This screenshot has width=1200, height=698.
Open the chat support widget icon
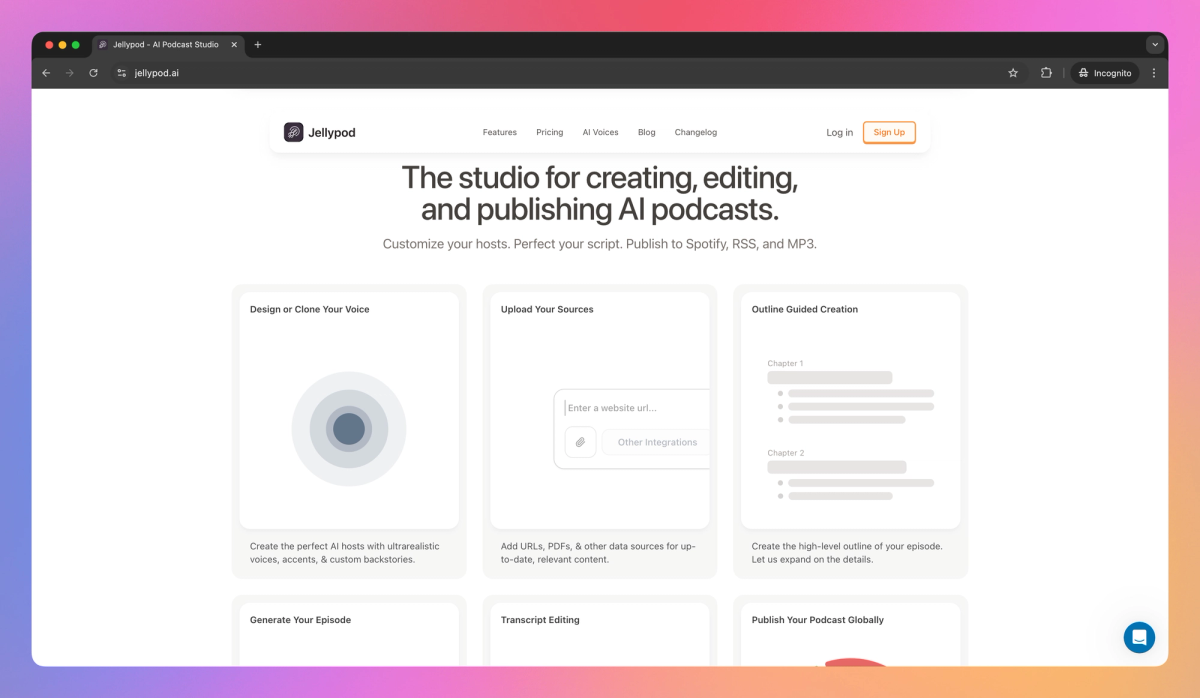pos(1139,637)
